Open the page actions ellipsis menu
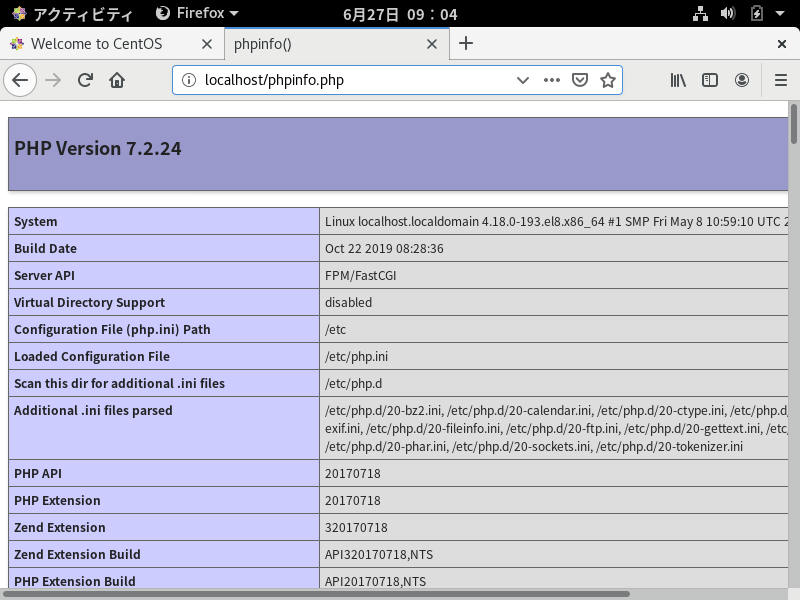This screenshot has height=600, width=800. click(x=551, y=80)
